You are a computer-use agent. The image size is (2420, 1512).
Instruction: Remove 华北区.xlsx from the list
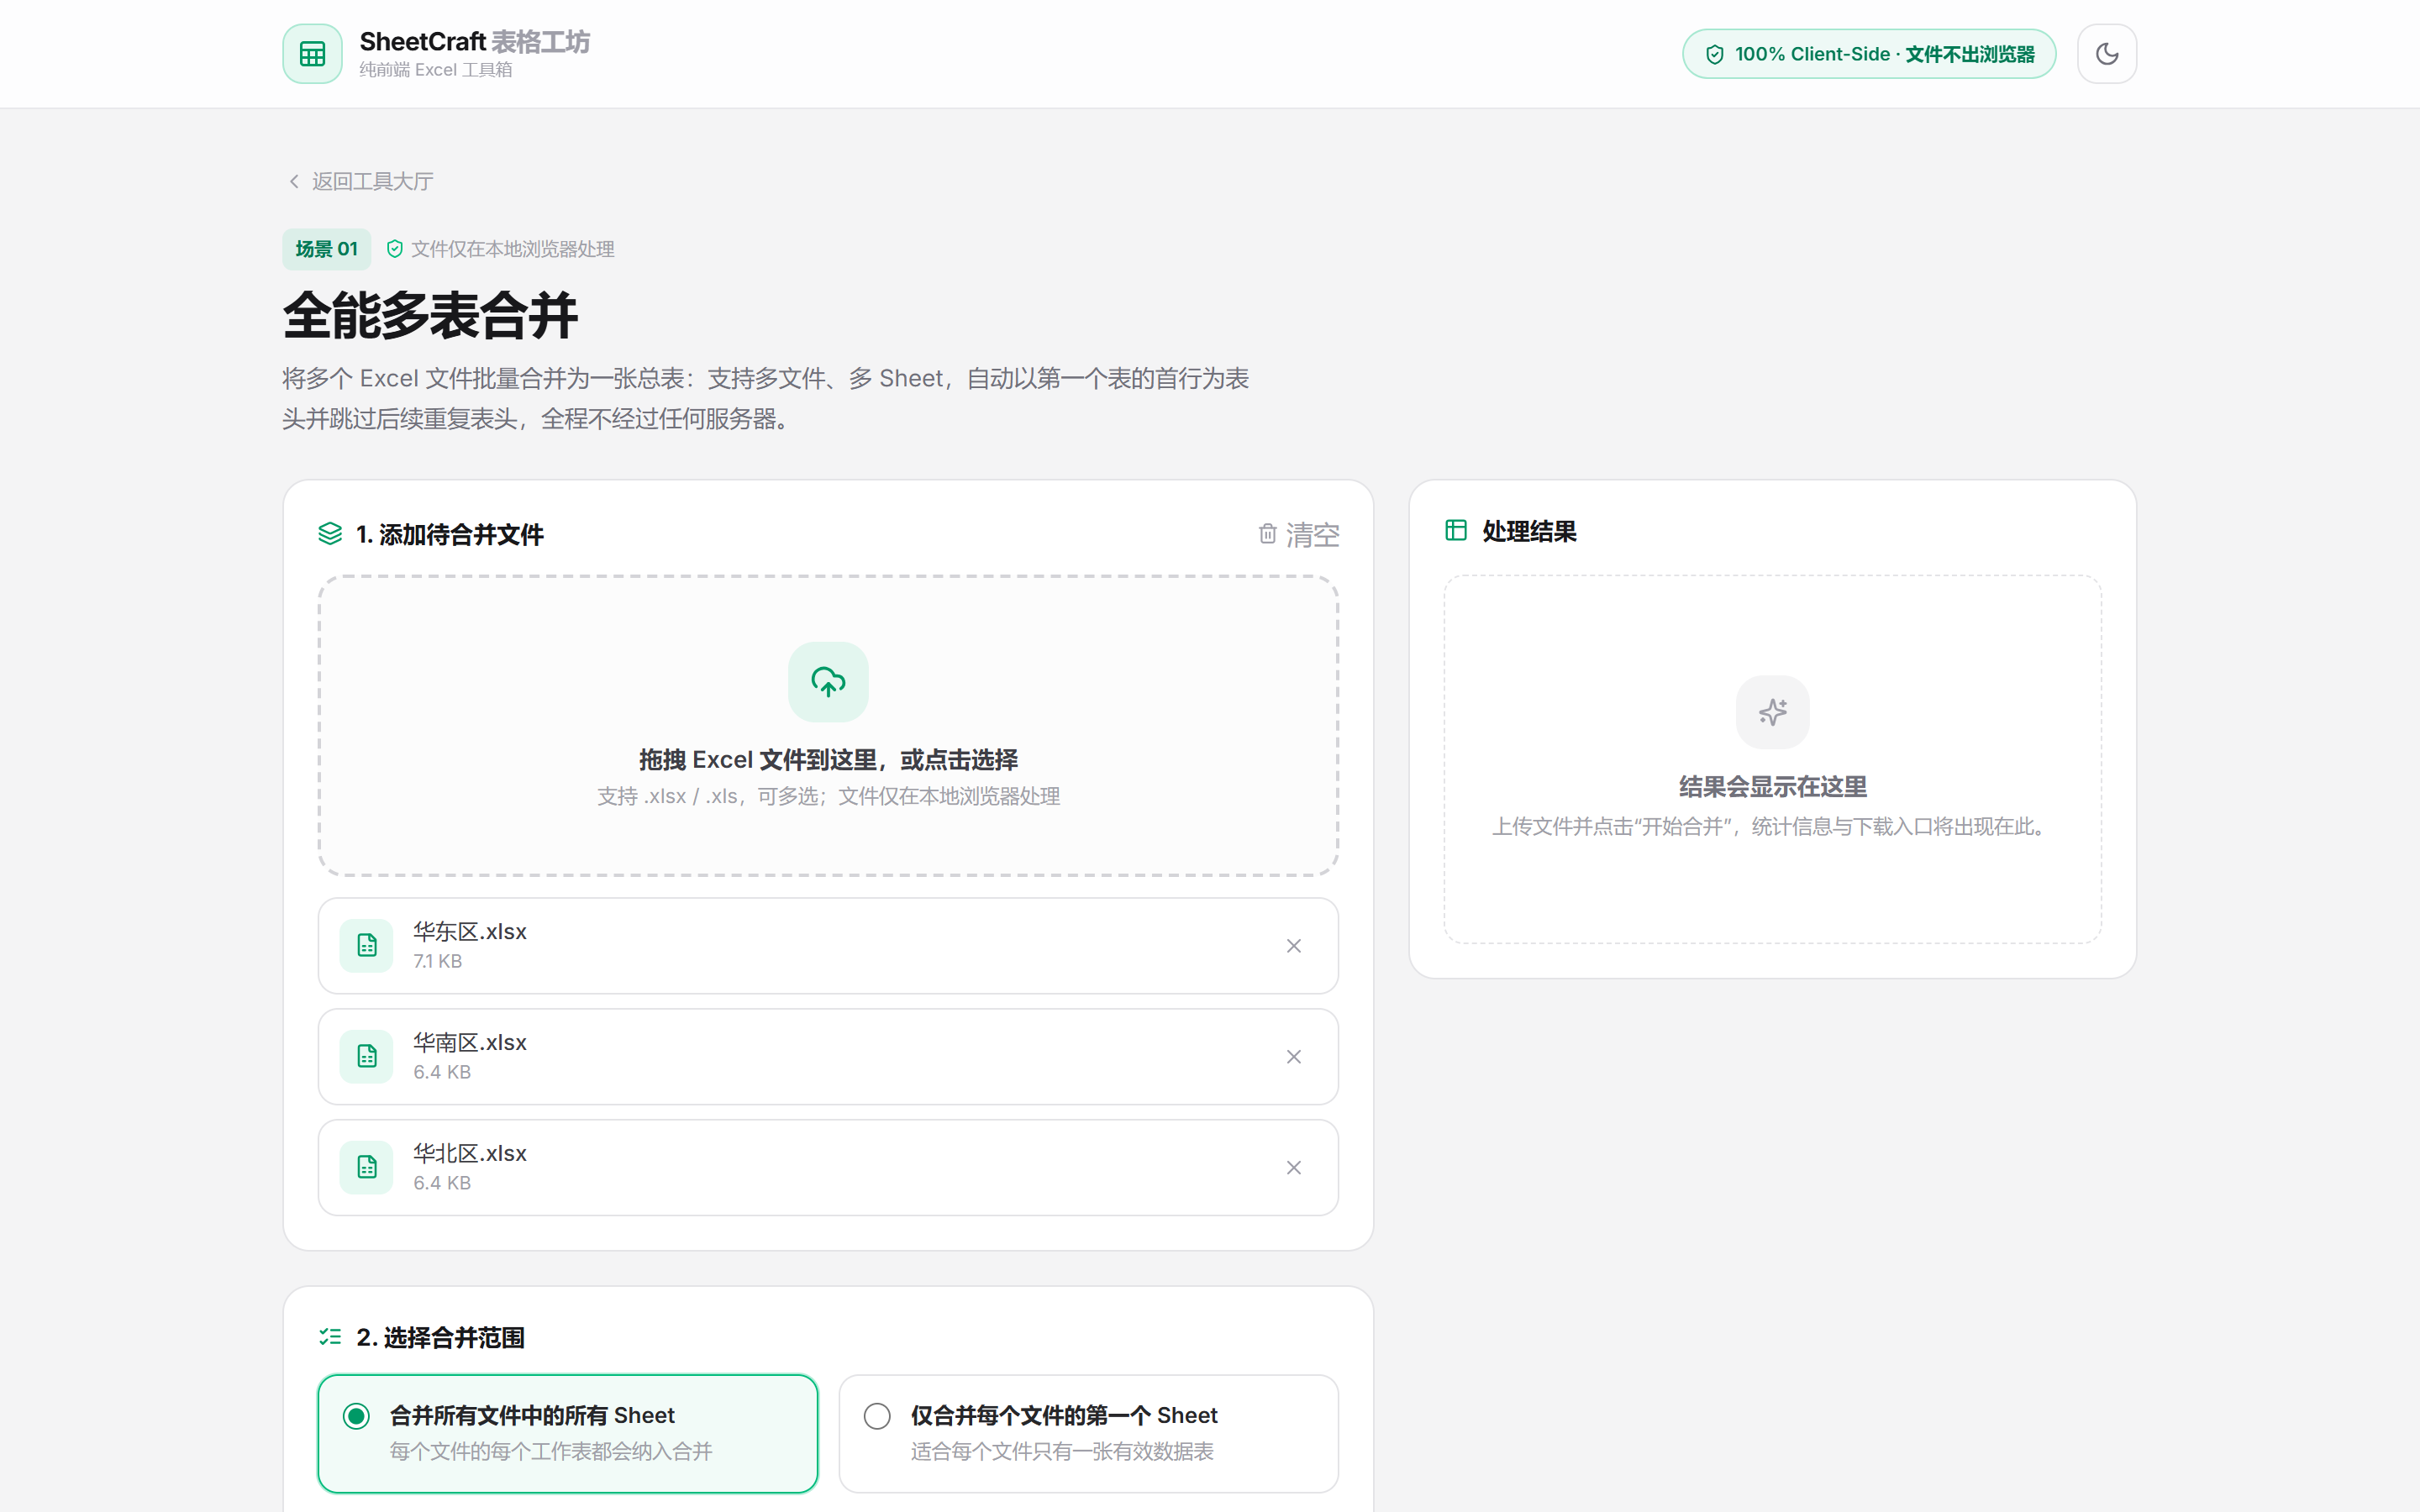1293,1167
